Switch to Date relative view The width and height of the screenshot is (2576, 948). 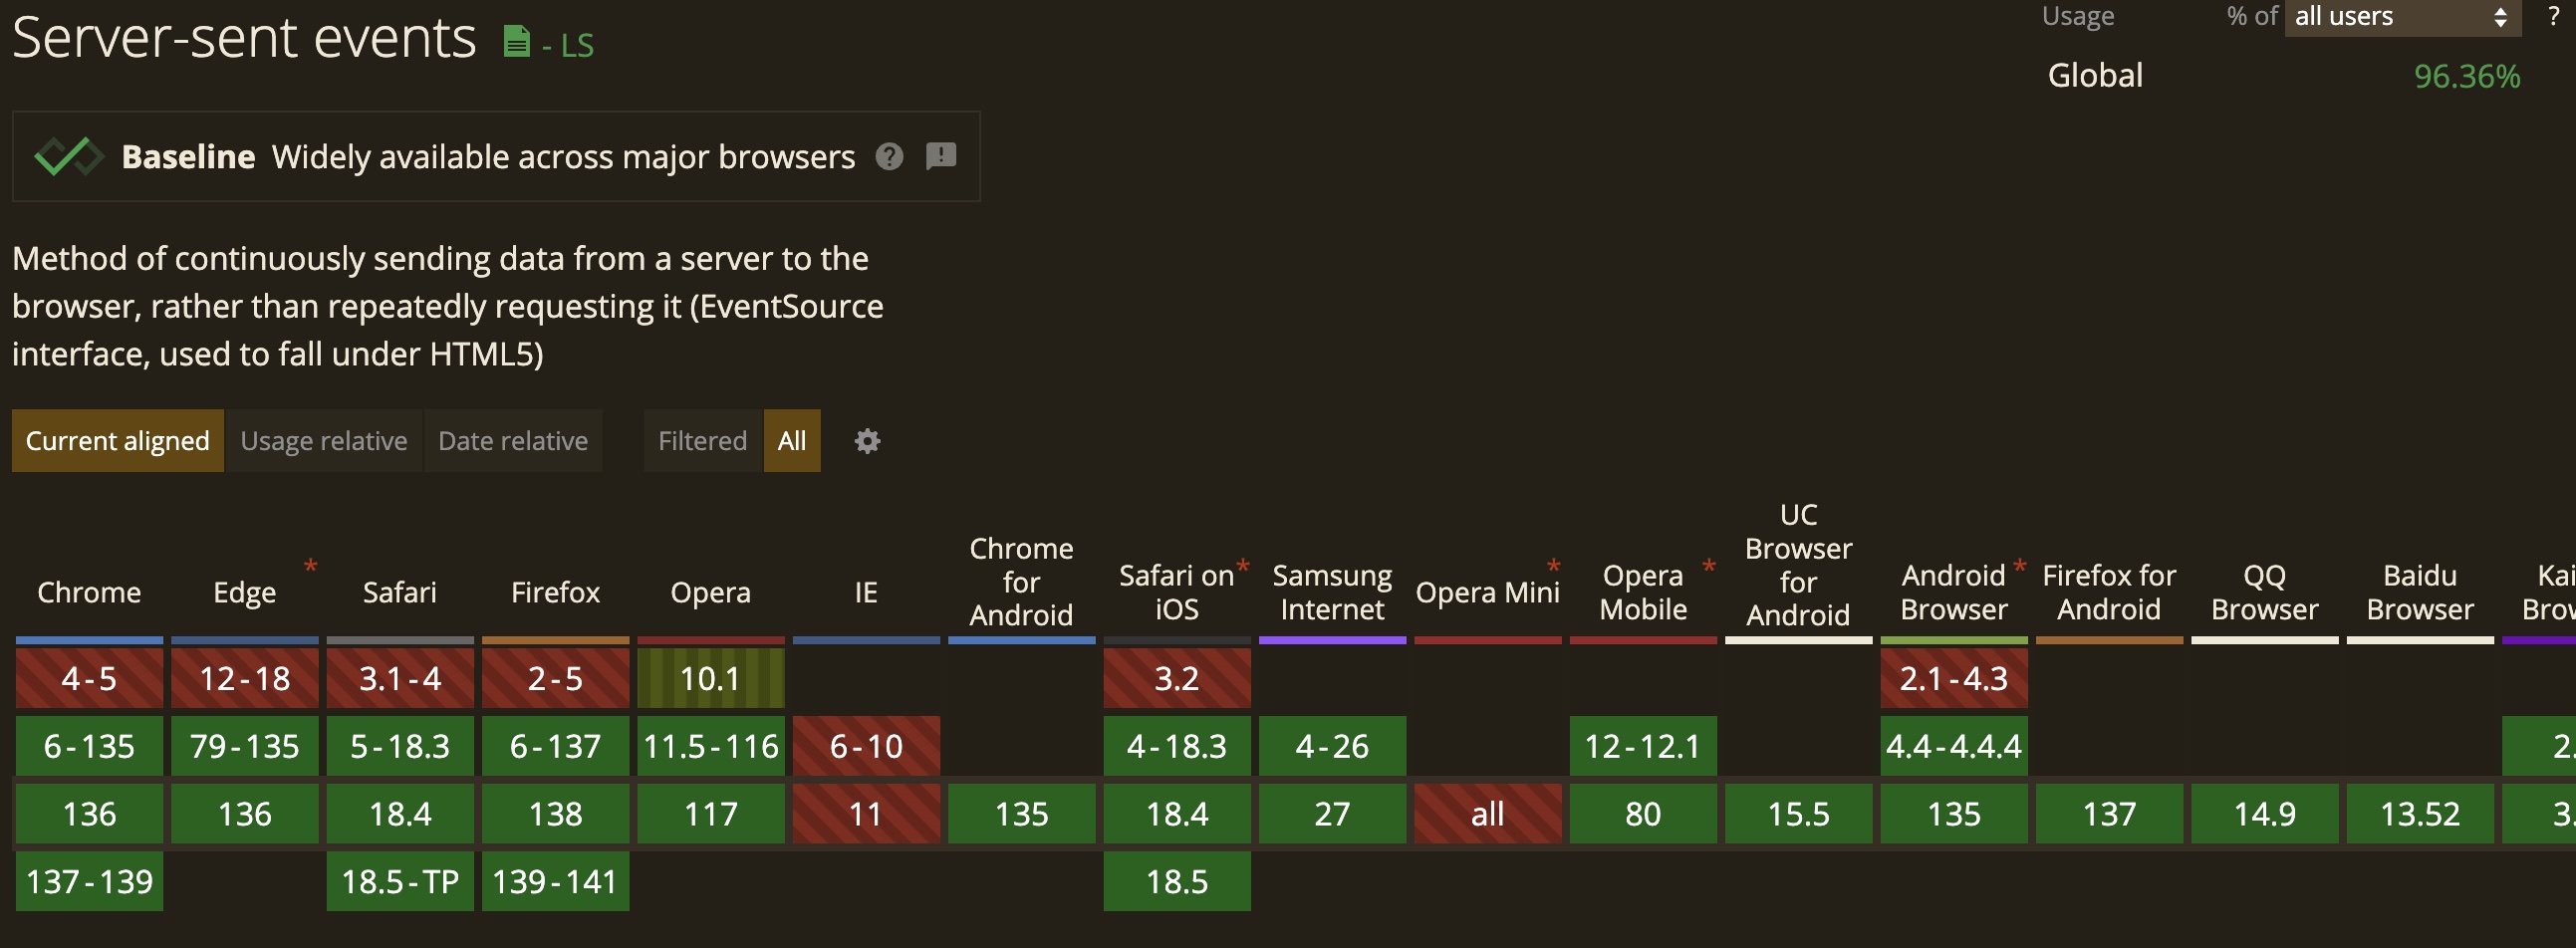pos(513,441)
